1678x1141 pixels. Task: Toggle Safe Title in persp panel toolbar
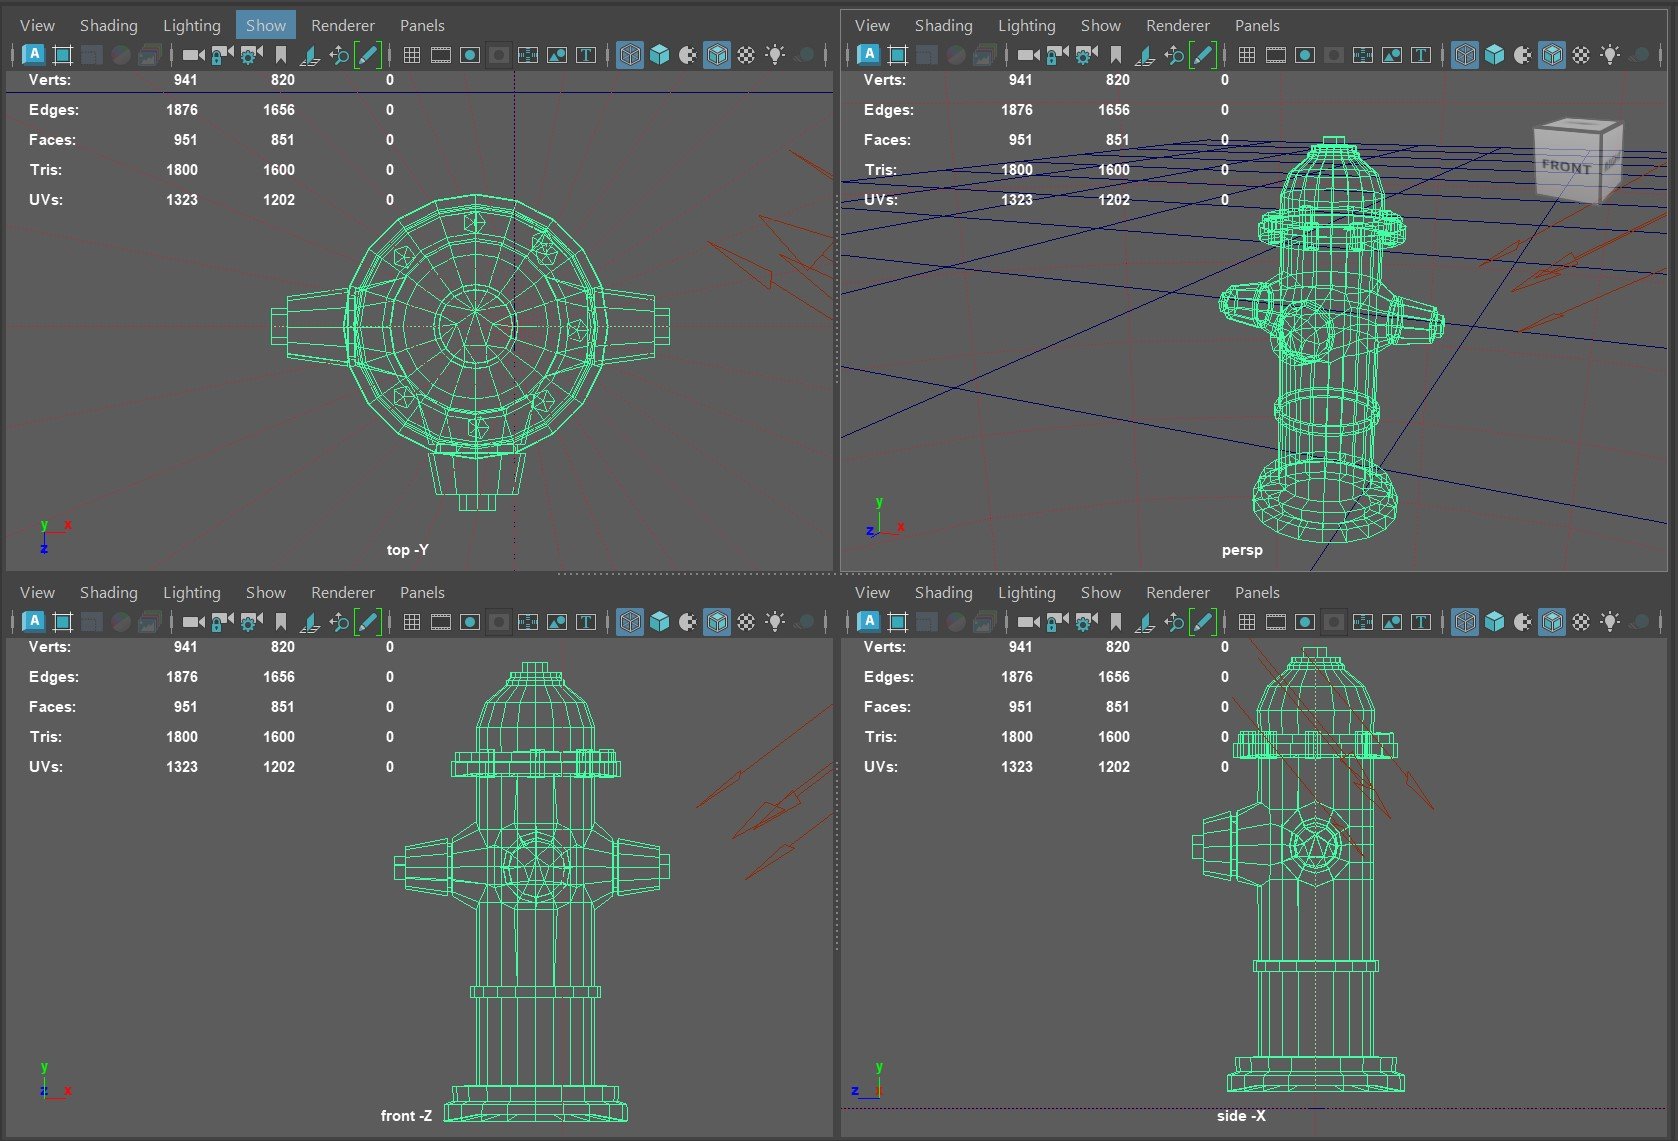pyautogui.click(x=1421, y=55)
